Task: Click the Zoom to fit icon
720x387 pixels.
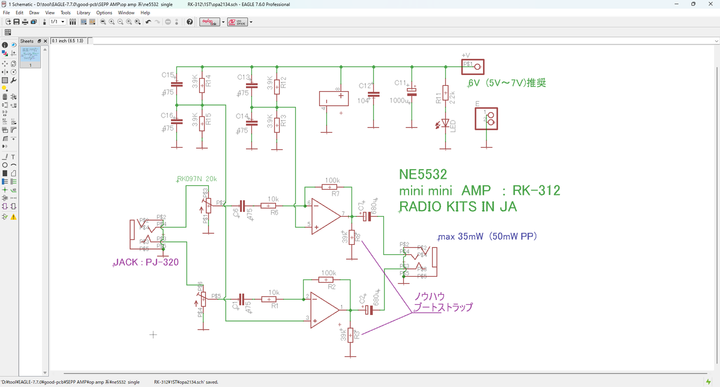Action: pyautogui.click(x=103, y=22)
